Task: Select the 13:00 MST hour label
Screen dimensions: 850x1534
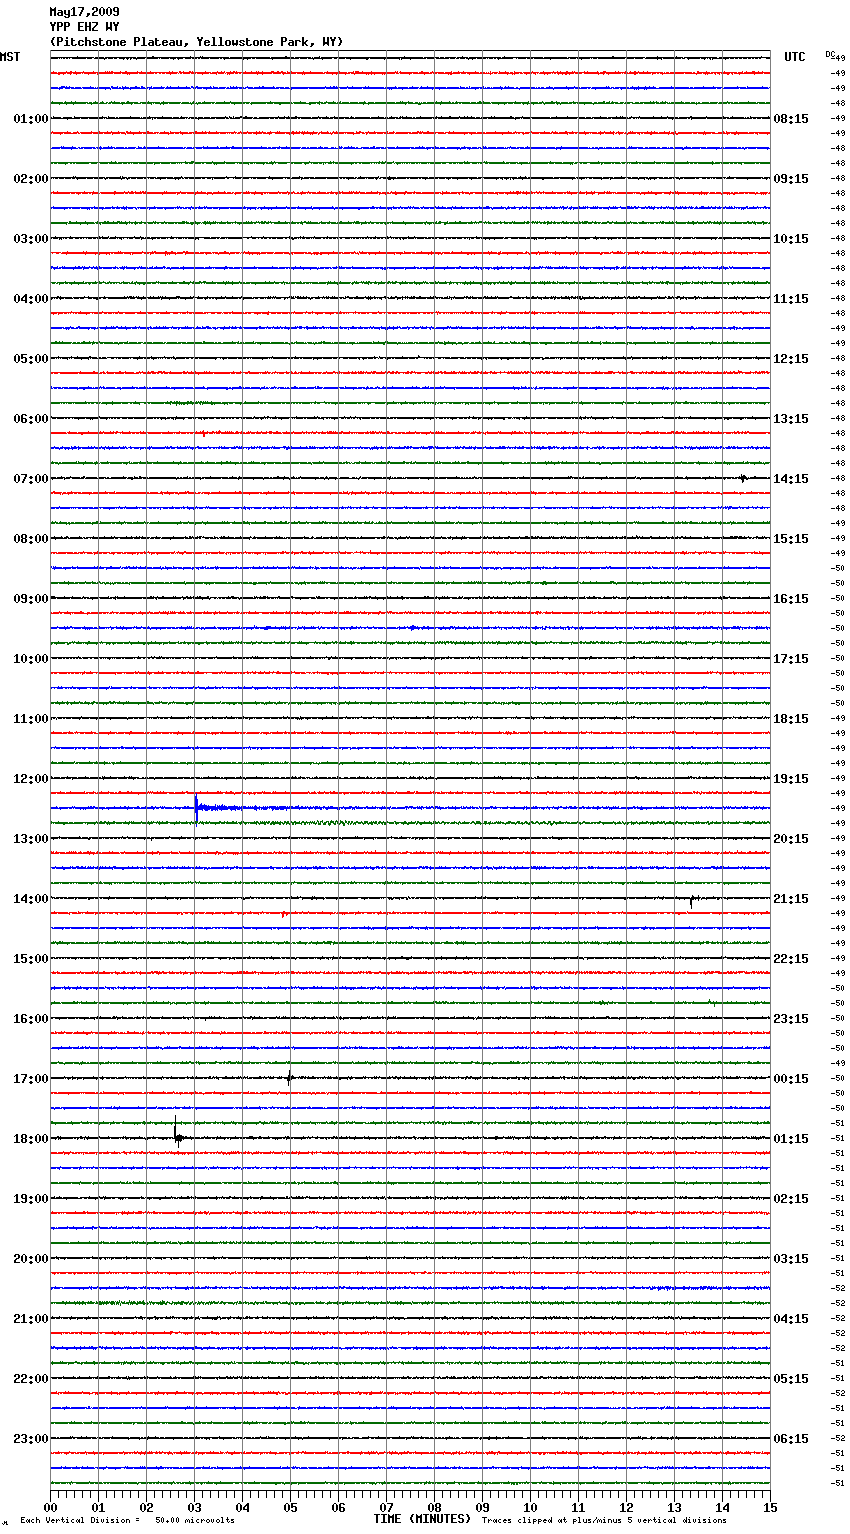Action: (31, 839)
